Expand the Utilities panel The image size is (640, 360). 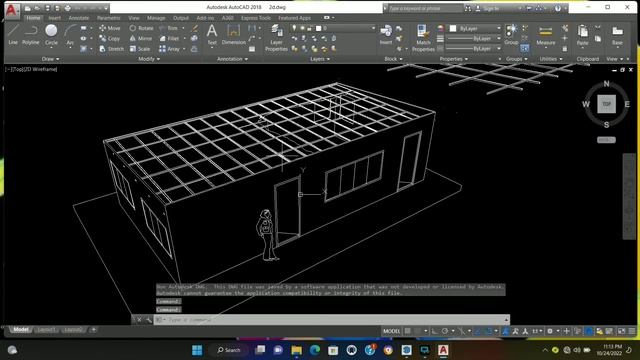coord(551,59)
